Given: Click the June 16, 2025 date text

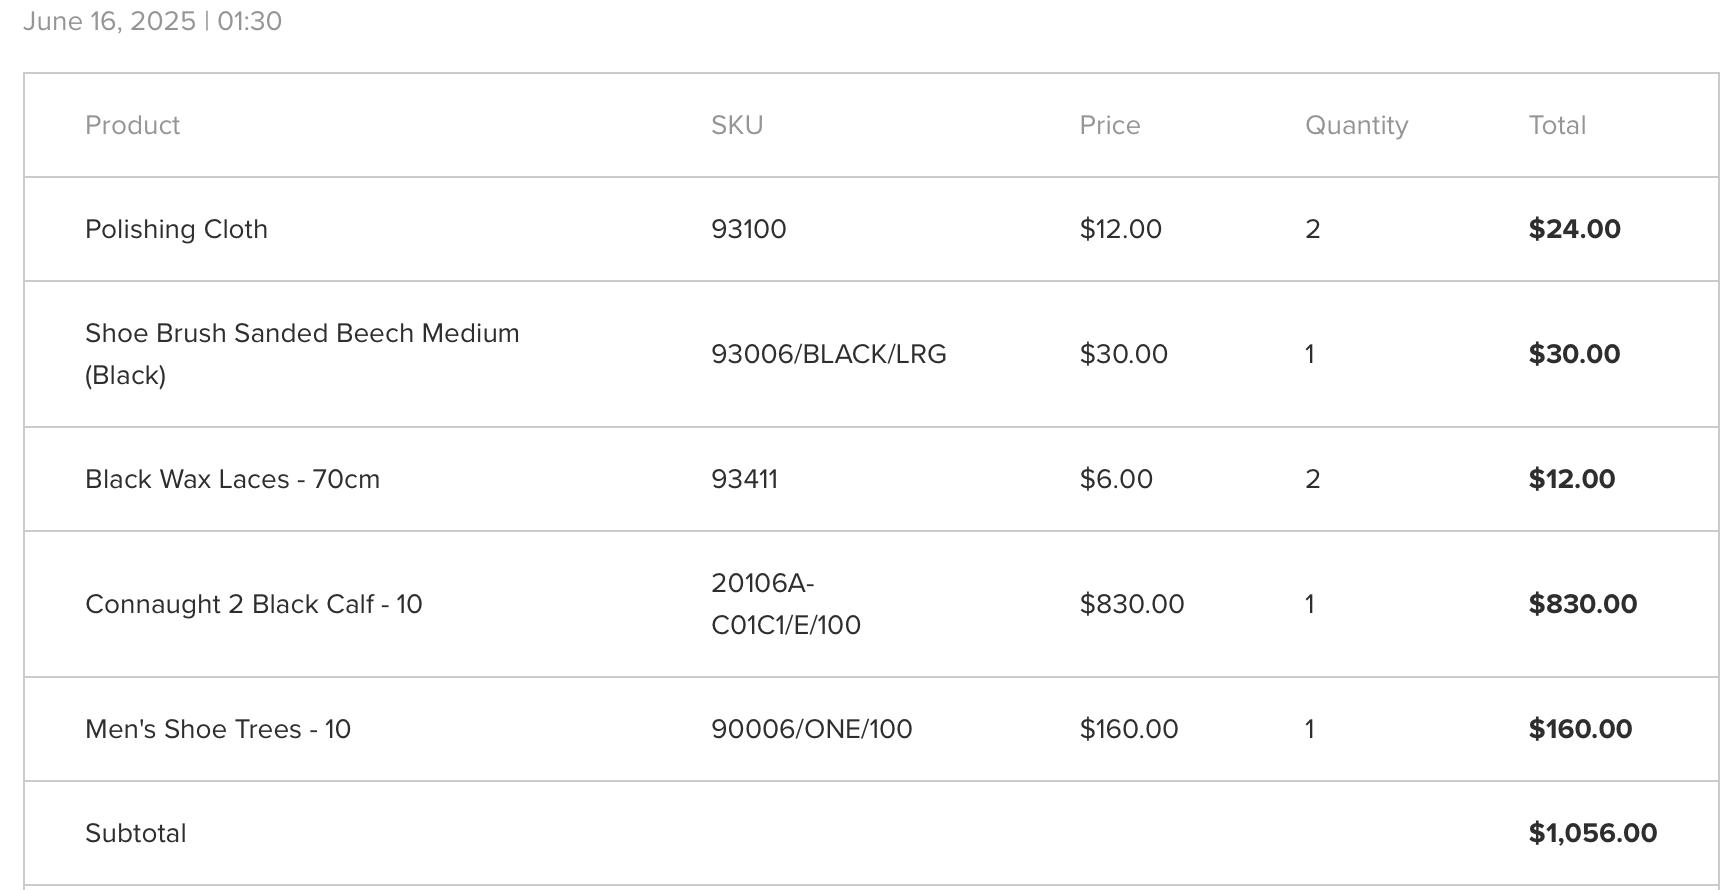Looking at the screenshot, I should point(109,21).
